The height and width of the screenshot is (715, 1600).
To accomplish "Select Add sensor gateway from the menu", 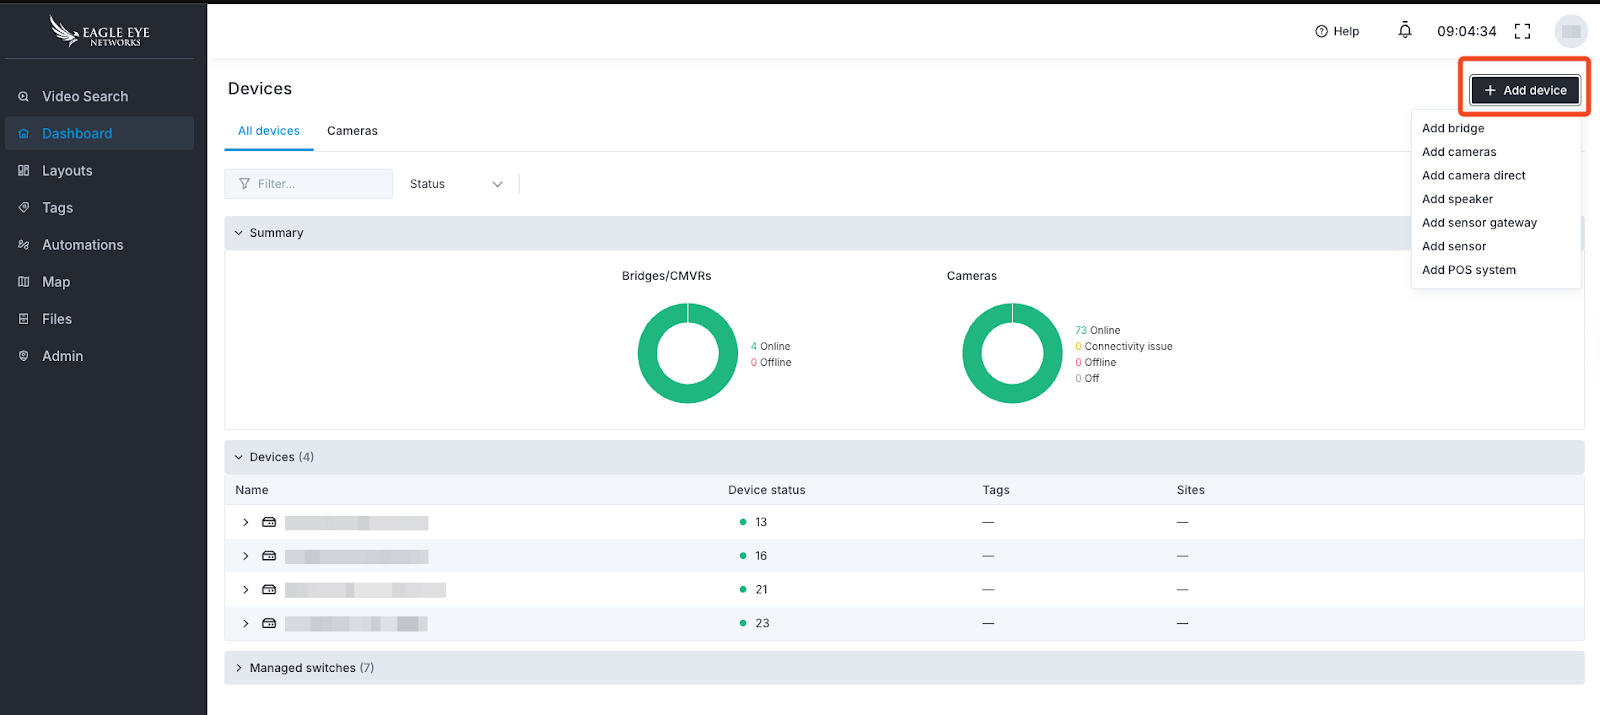I will 1479,223.
